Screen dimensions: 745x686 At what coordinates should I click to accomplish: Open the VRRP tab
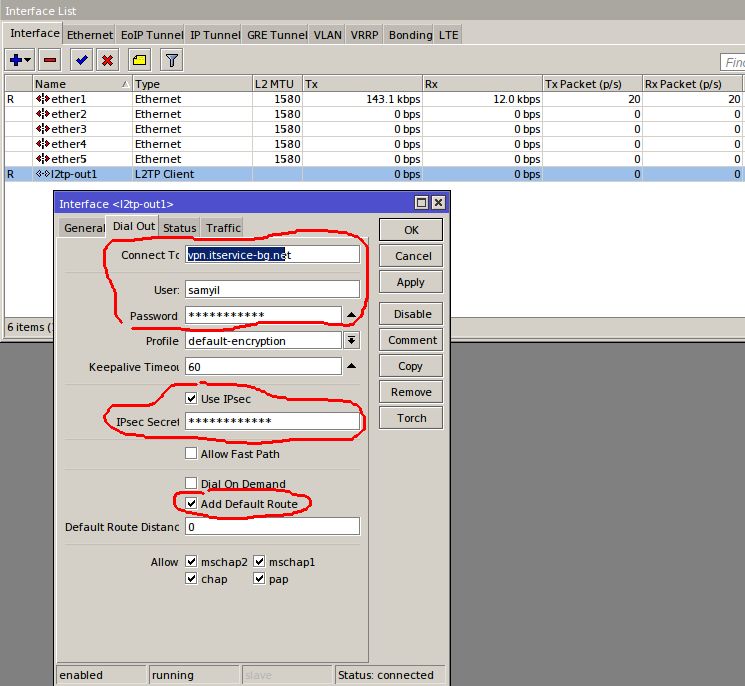[364, 35]
